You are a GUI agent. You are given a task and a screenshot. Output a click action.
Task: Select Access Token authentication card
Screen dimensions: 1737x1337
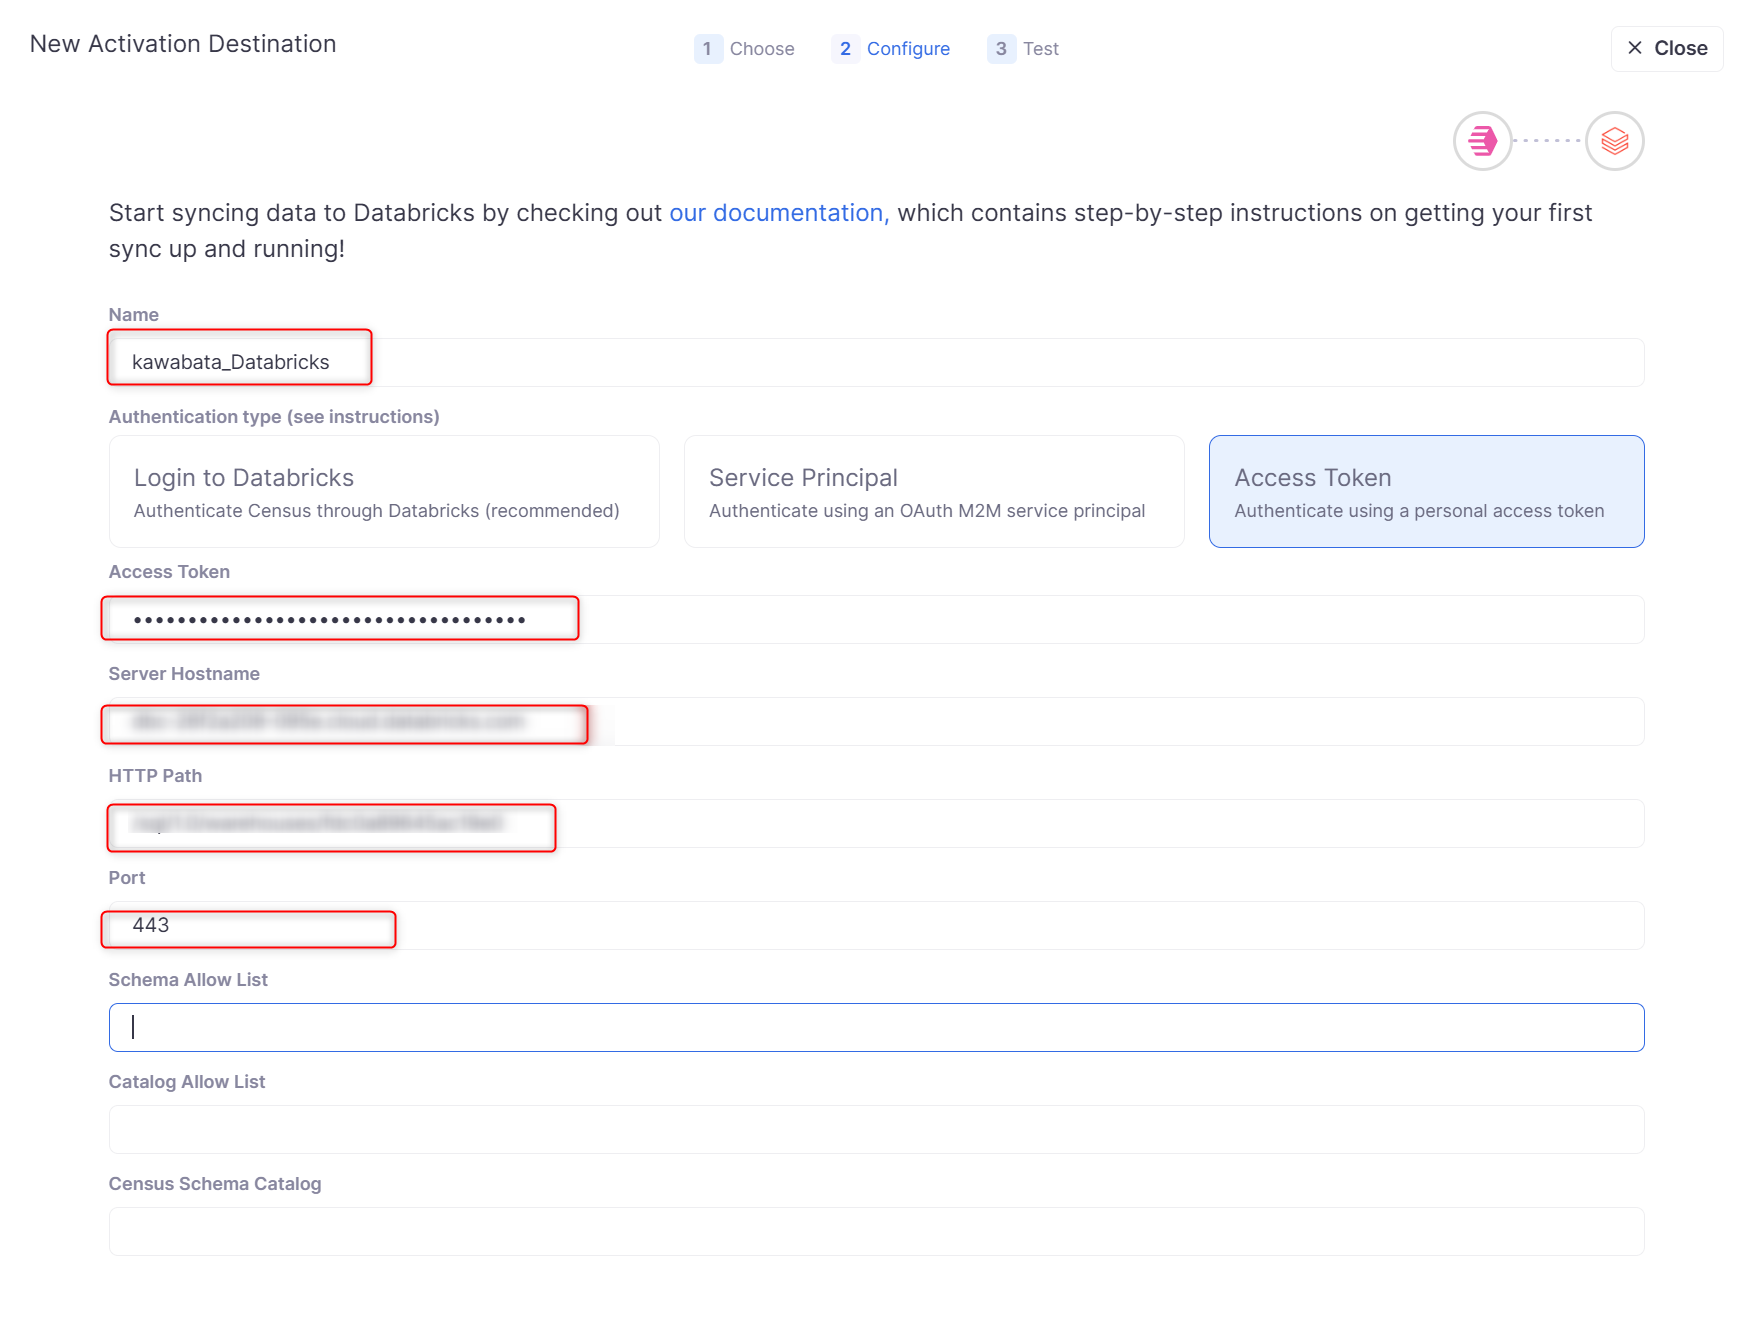pyautogui.click(x=1425, y=492)
